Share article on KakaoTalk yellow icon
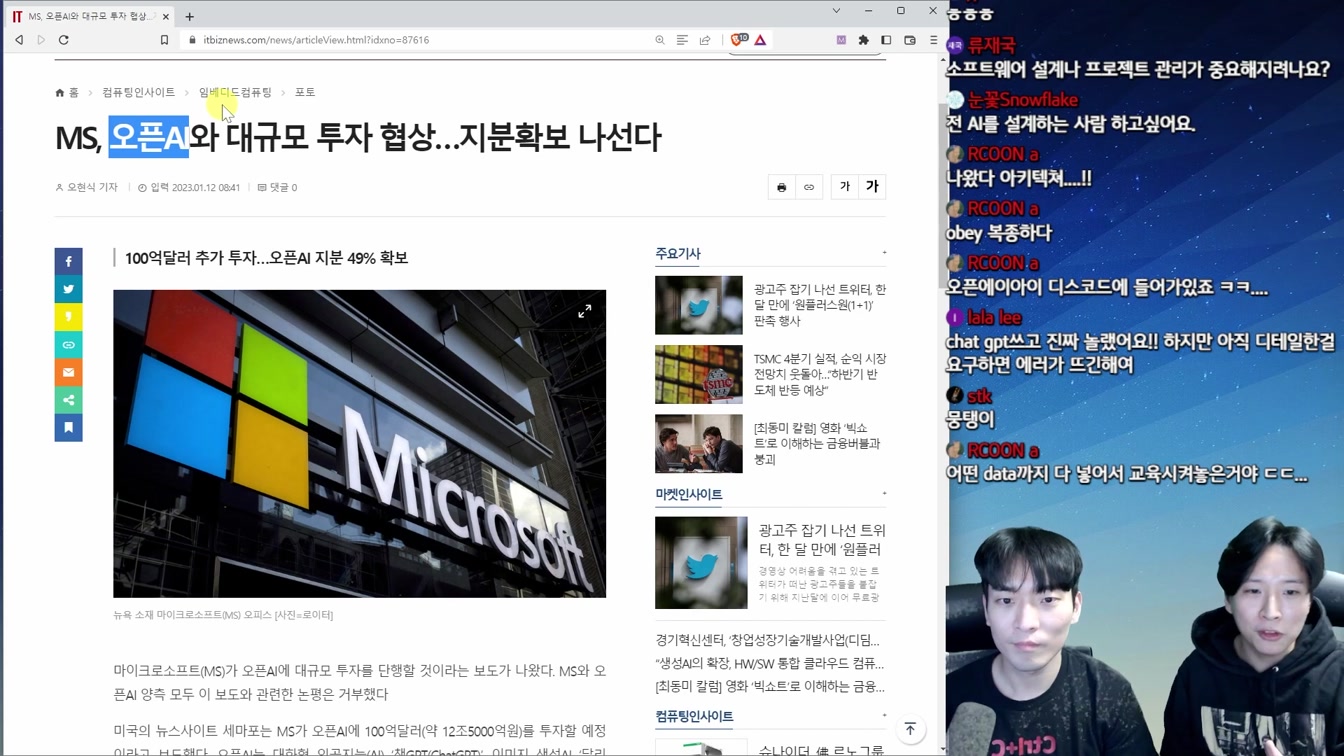Image resolution: width=1344 pixels, height=756 pixels. click(69, 317)
